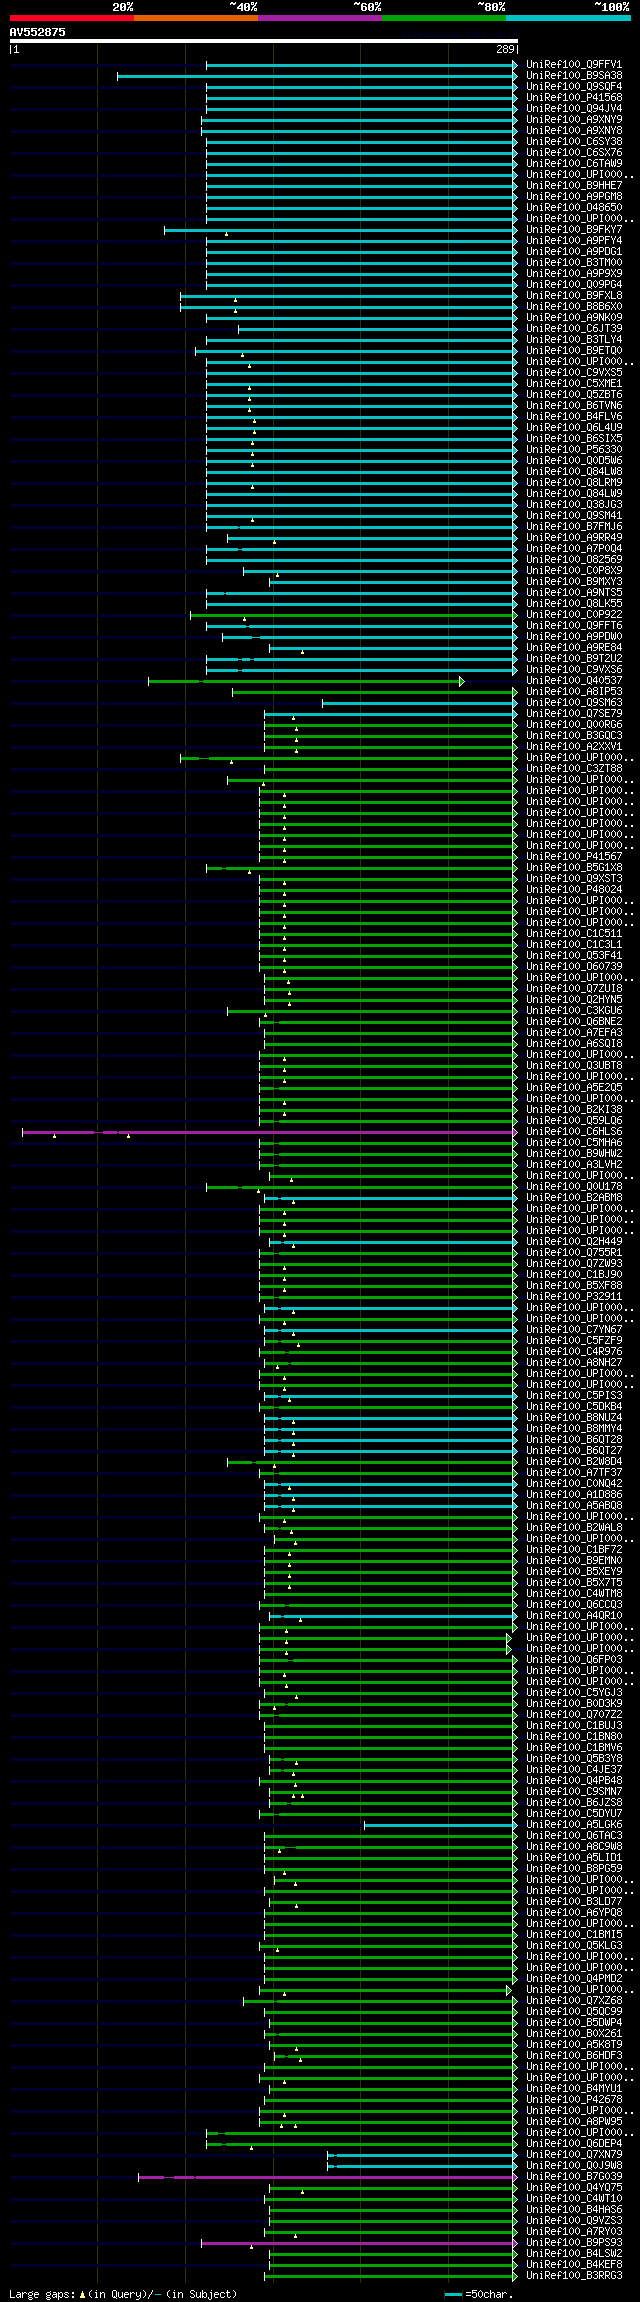Click the UniRef100_P56330 label
The height and width of the screenshot is (2302, 640).
[x=574, y=450]
